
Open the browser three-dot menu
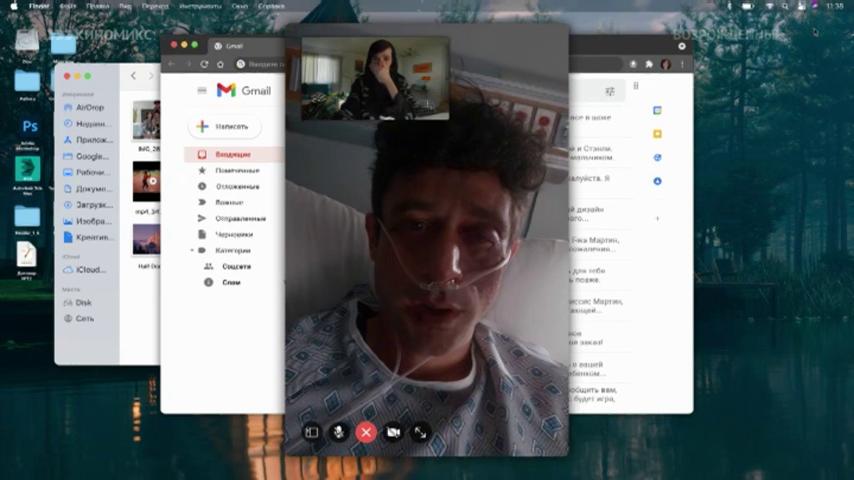[x=682, y=64]
